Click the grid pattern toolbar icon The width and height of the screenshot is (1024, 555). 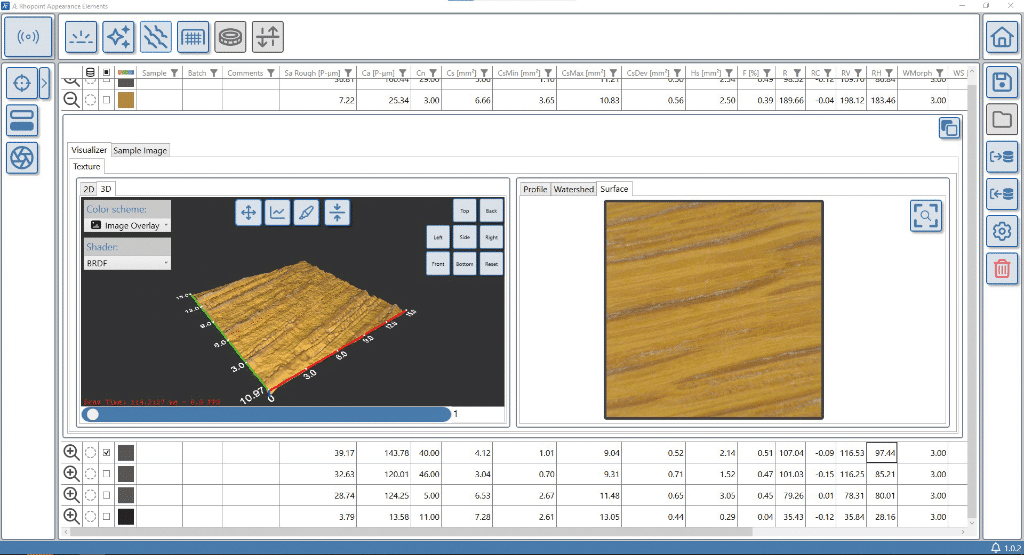(192, 37)
